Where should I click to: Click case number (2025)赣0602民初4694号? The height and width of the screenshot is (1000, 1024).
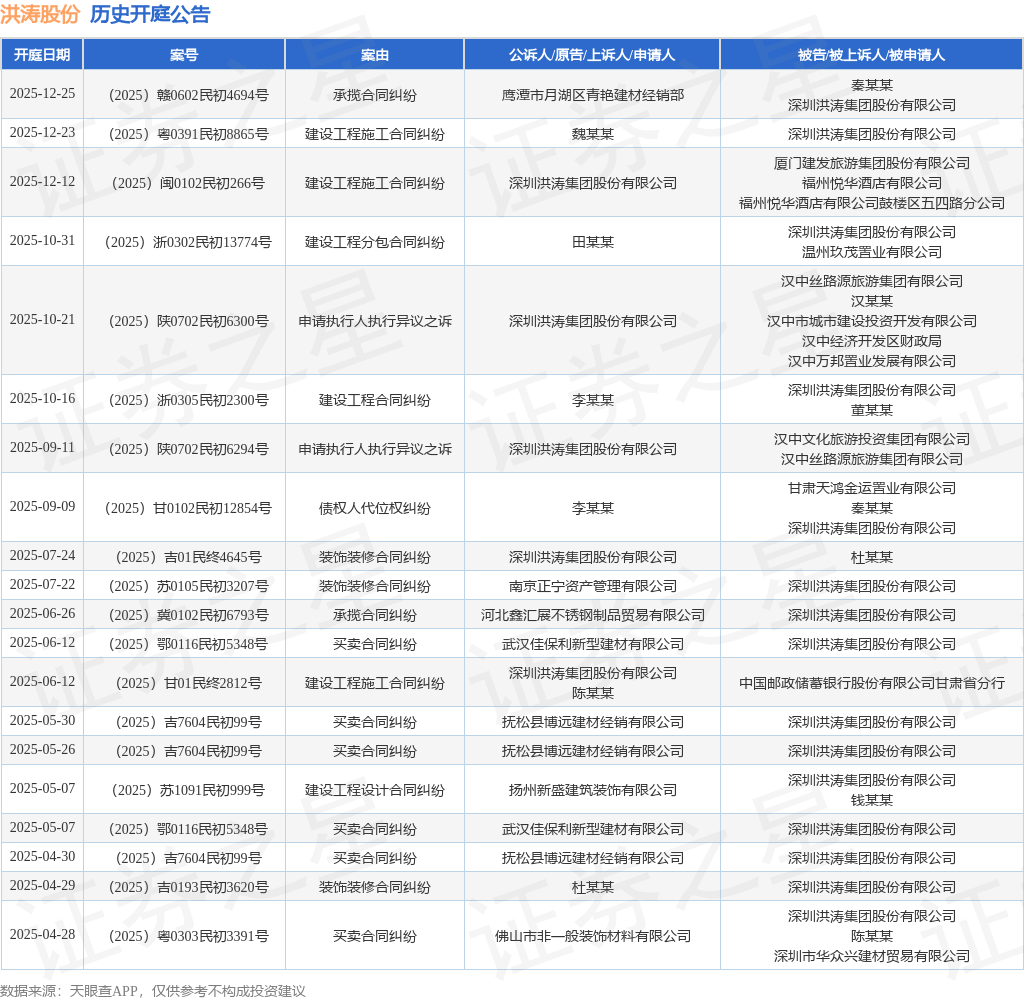click(188, 95)
